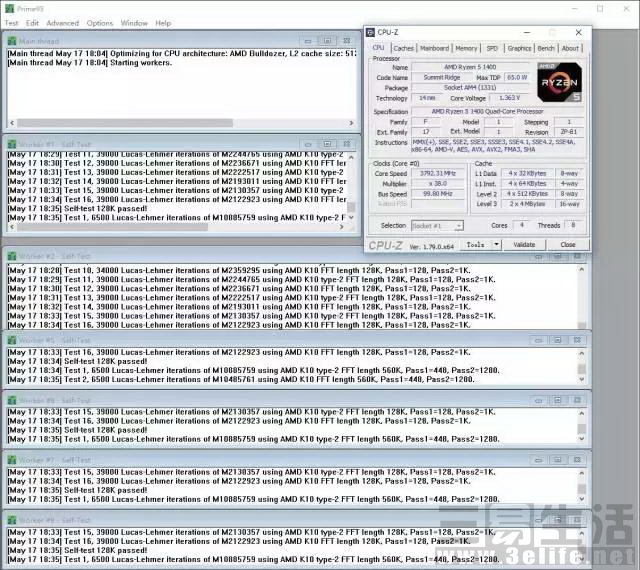The image size is (640, 570).
Task: Click the Worker #2 window icon
Action: (12, 256)
